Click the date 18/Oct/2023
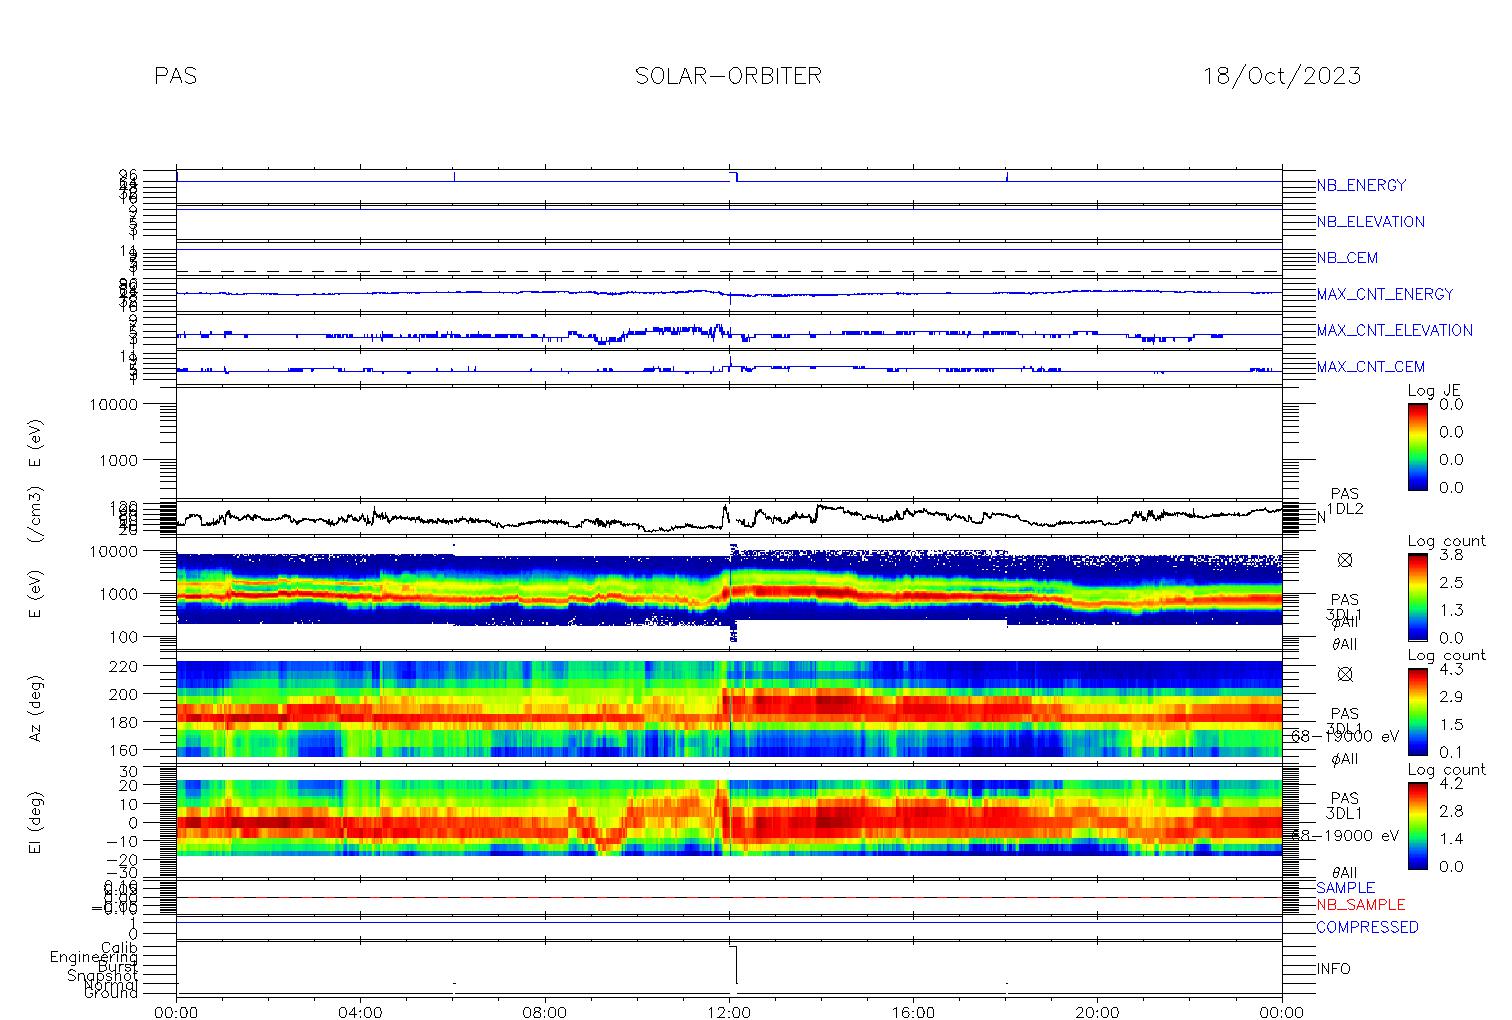1512x1020 pixels. pos(1281,76)
